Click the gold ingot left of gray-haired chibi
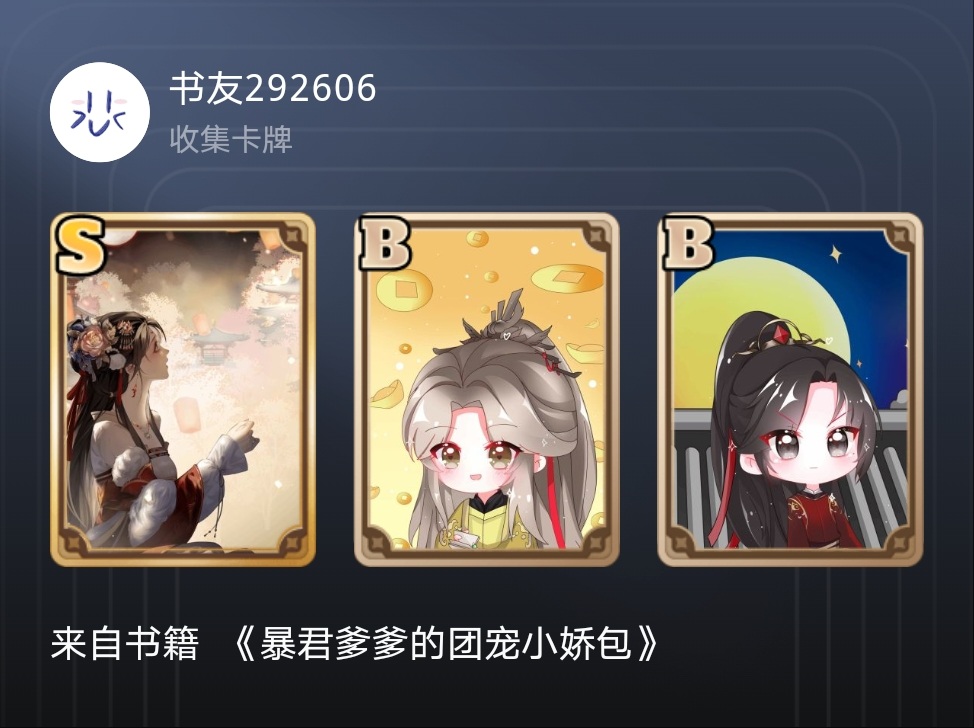 tap(388, 396)
